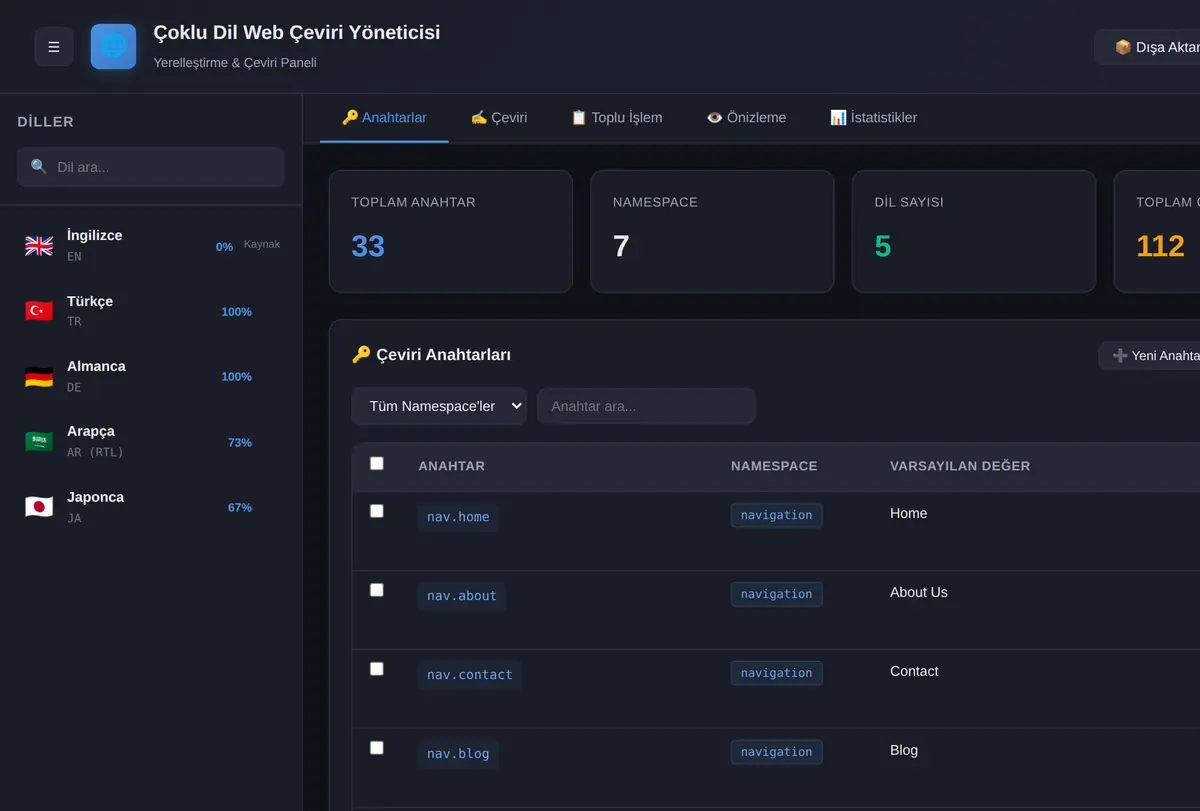This screenshot has width=1200, height=811.
Task: Click the globe app logo
Action: pyautogui.click(x=113, y=47)
